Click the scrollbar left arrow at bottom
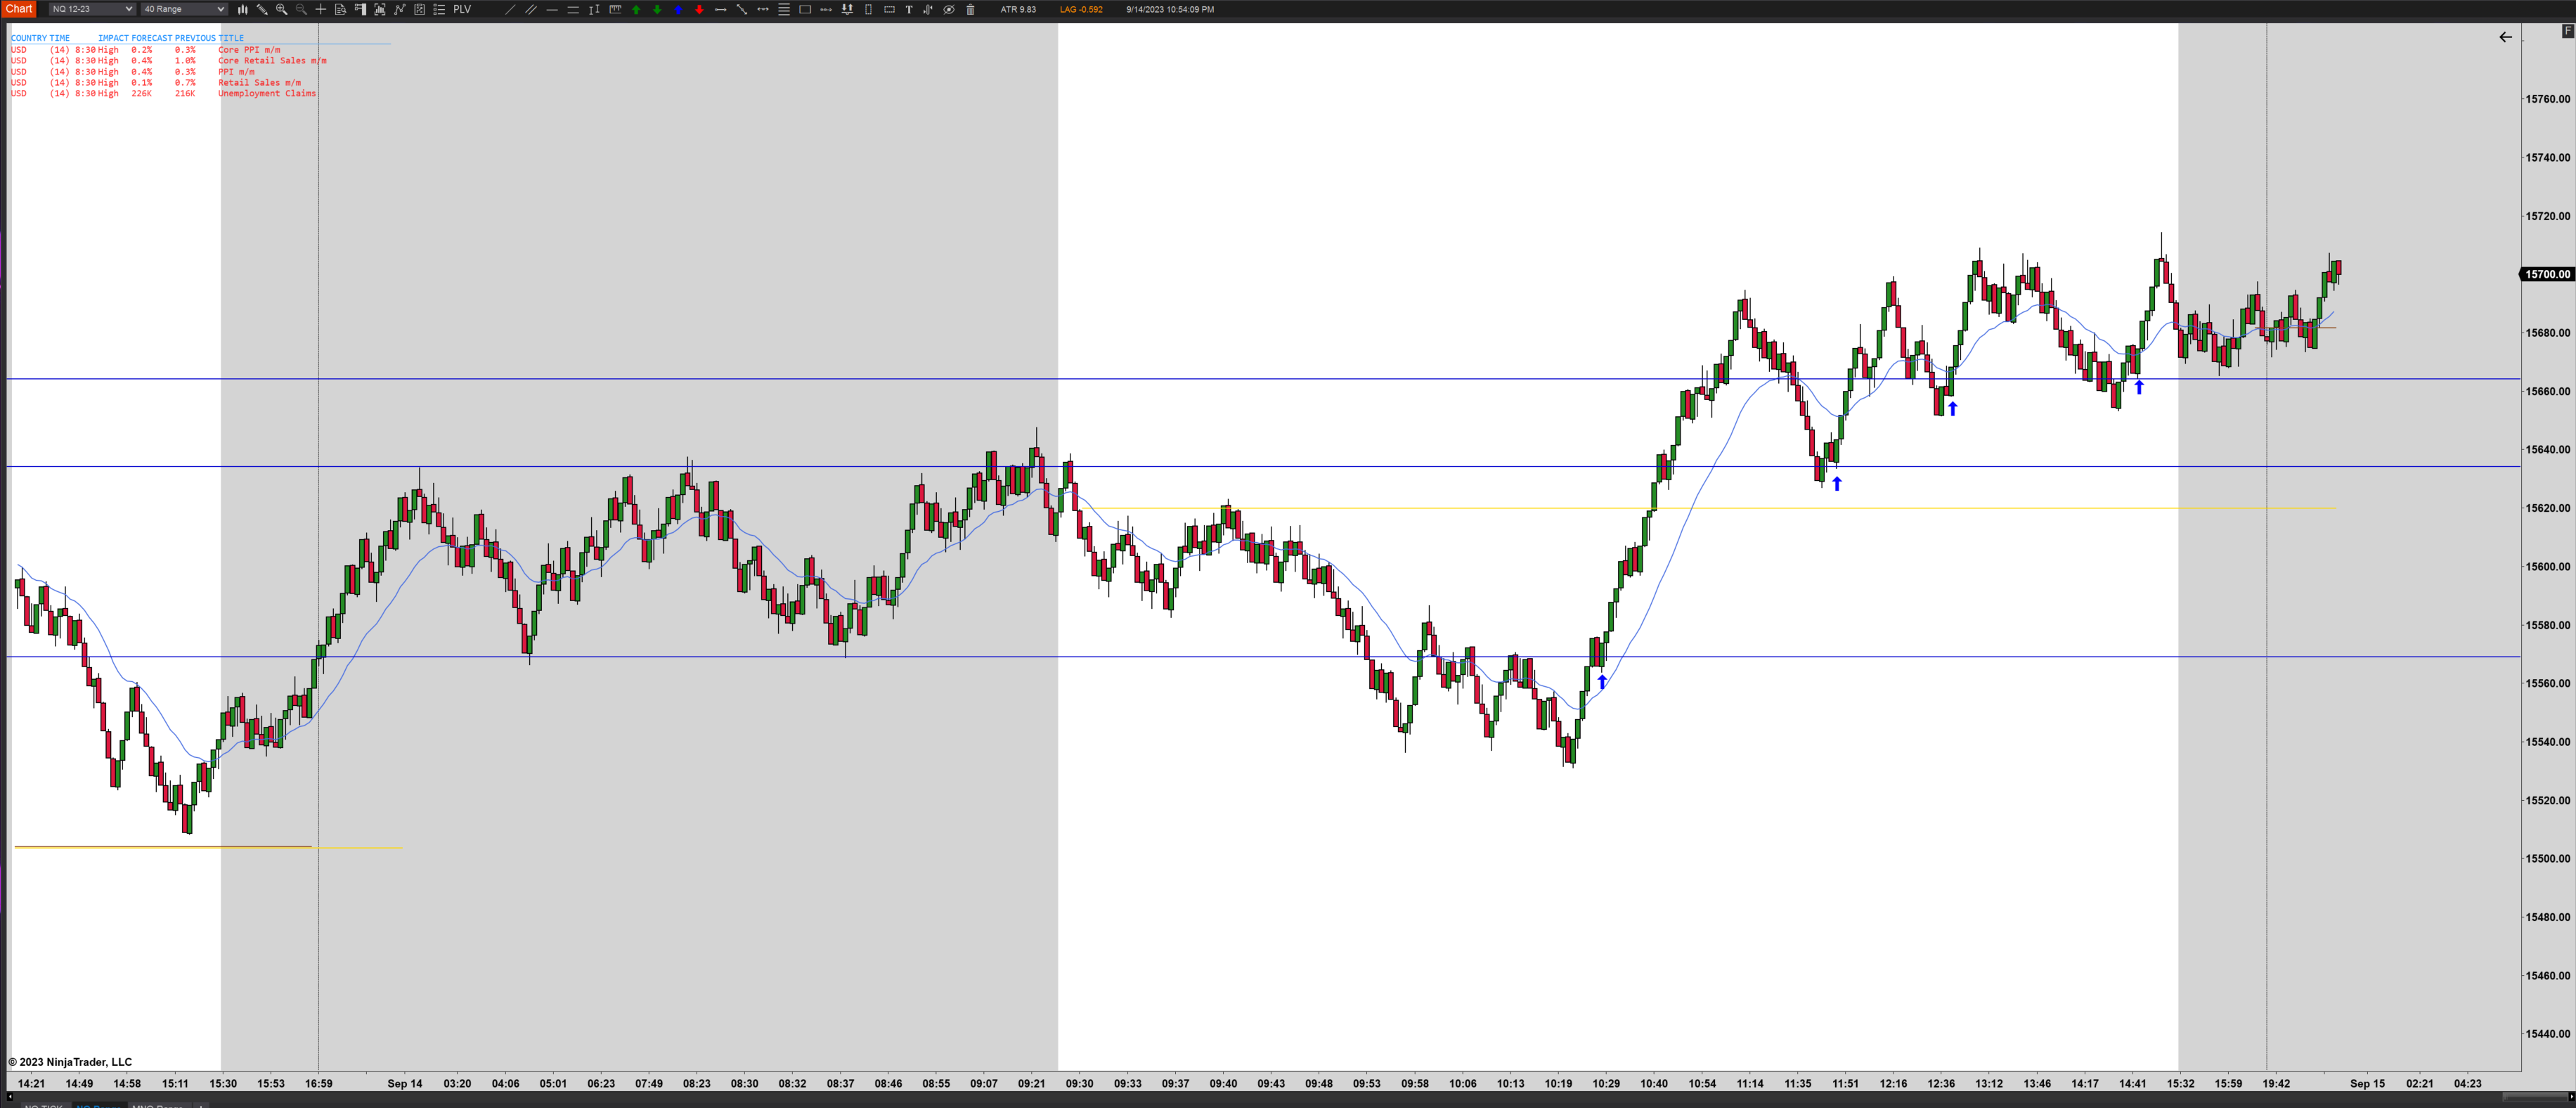Screen dimensions: 2576x1108 coord(10,1097)
